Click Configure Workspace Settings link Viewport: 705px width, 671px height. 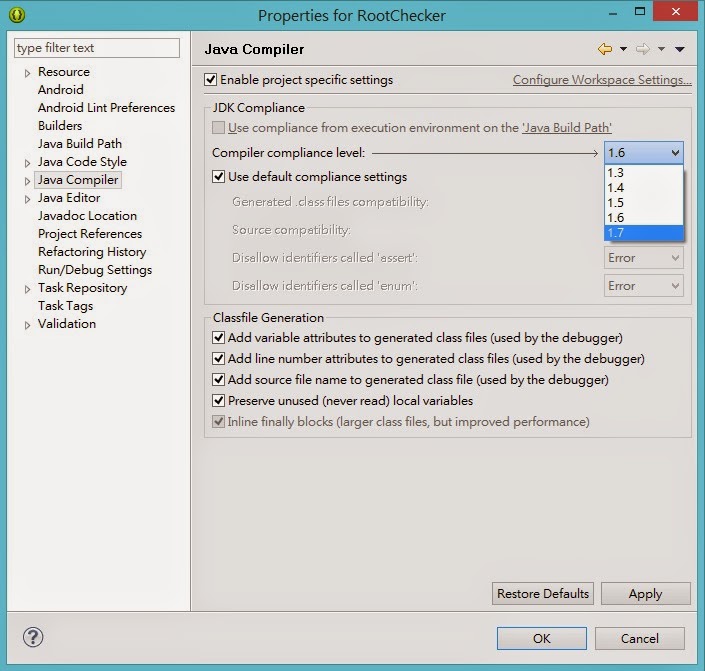602,80
